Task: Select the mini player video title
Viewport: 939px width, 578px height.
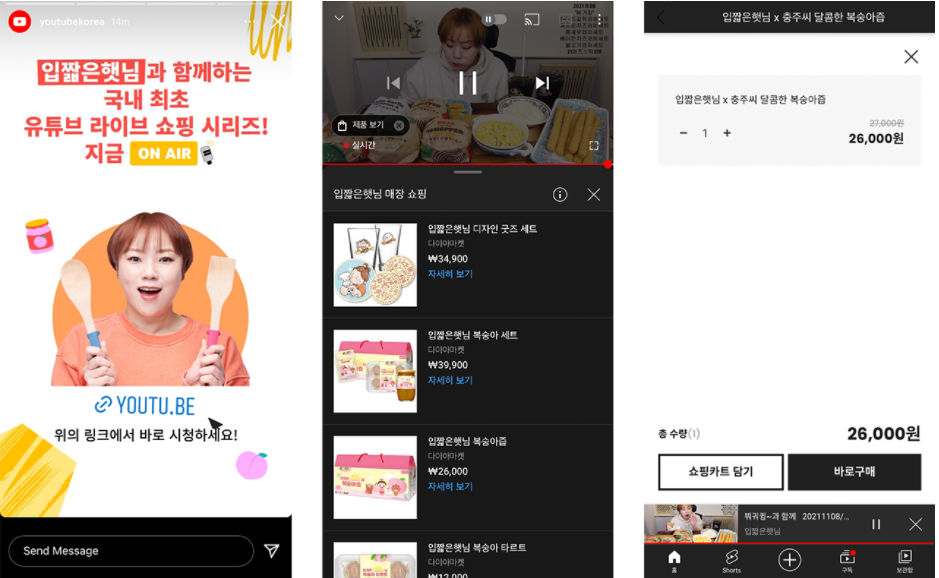Action: (796, 516)
